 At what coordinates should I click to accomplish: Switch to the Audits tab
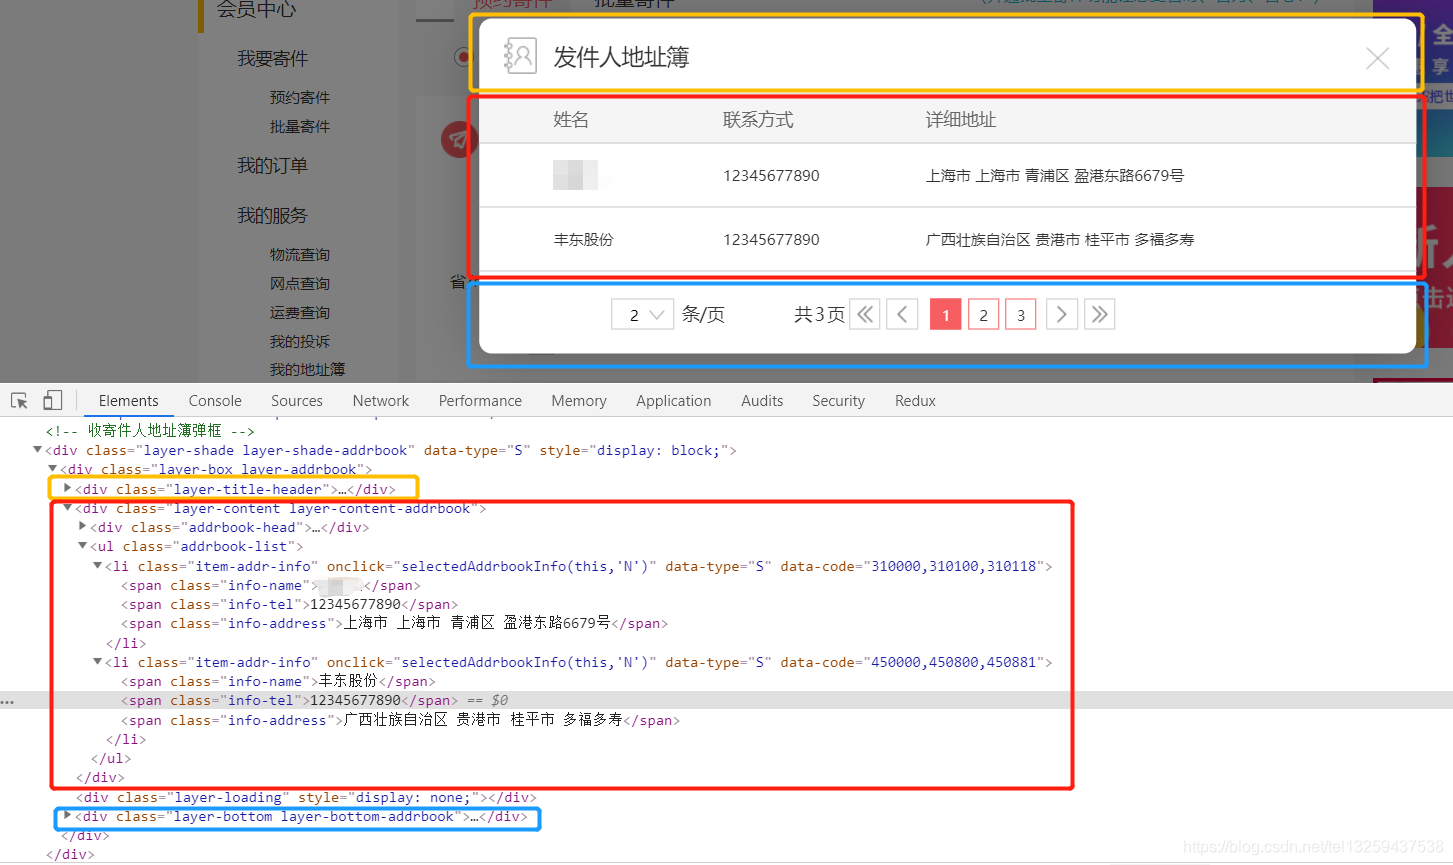coord(762,401)
